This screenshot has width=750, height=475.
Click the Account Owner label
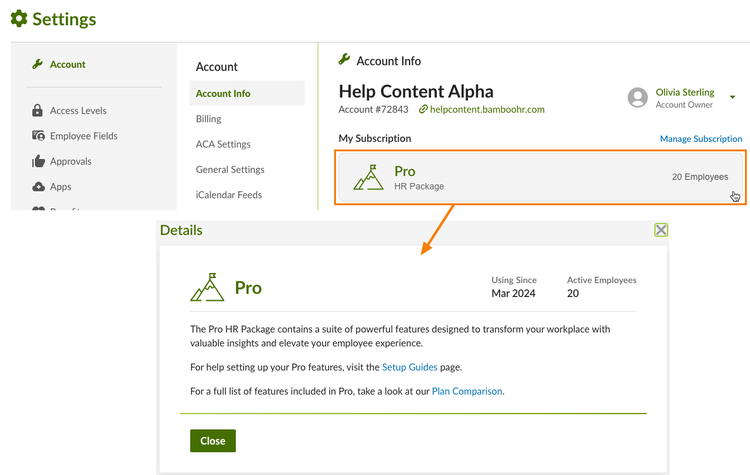pyautogui.click(x=684, y=105)
